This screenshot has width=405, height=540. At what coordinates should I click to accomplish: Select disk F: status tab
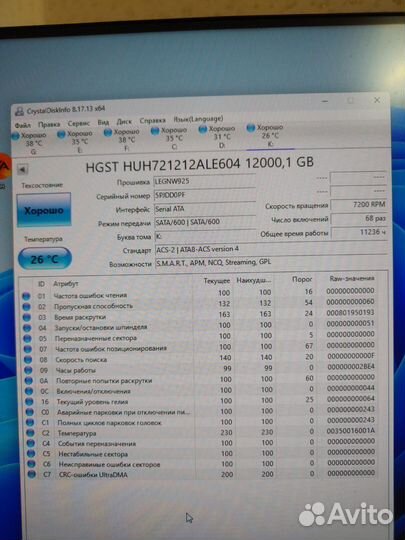122,139
